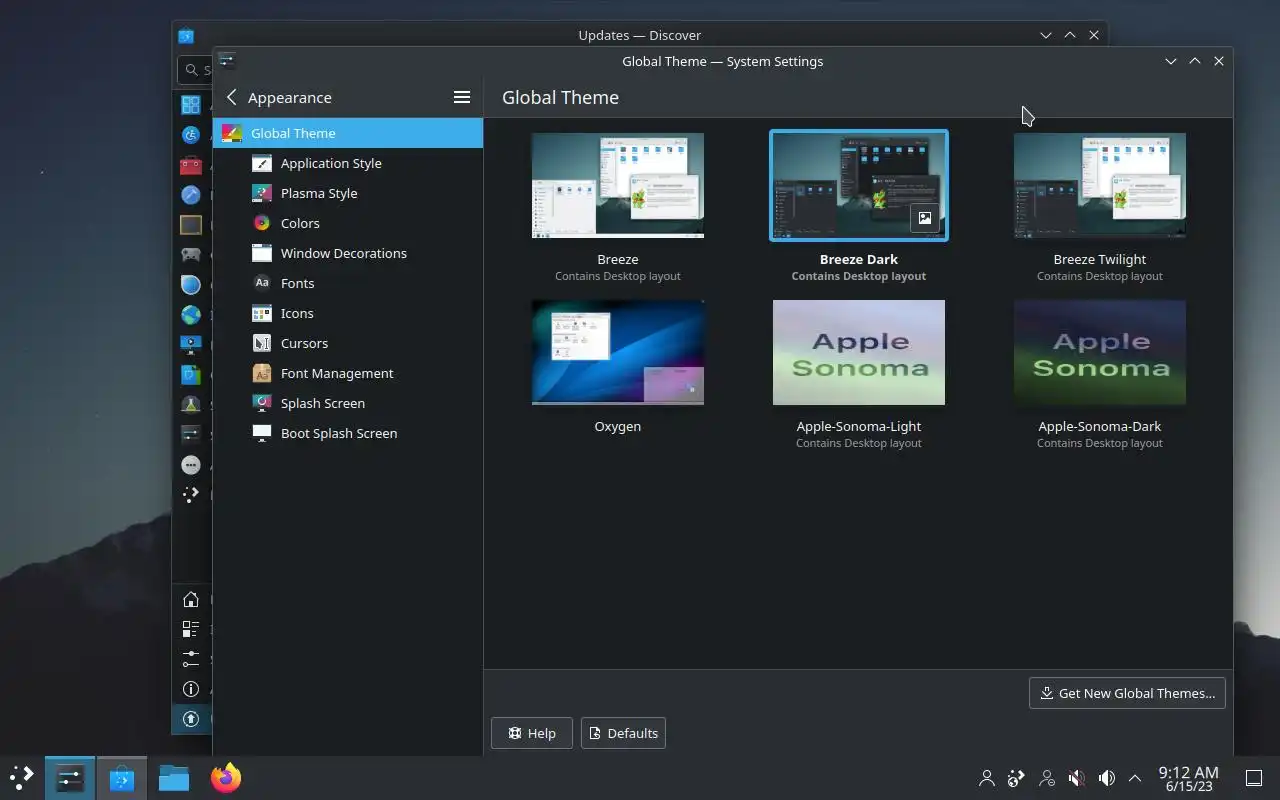Image resolution: width=1280 pixels, height=800 pixels.
Task: Select the Oxygen theme thumbnail
Action: click(618, 352)
